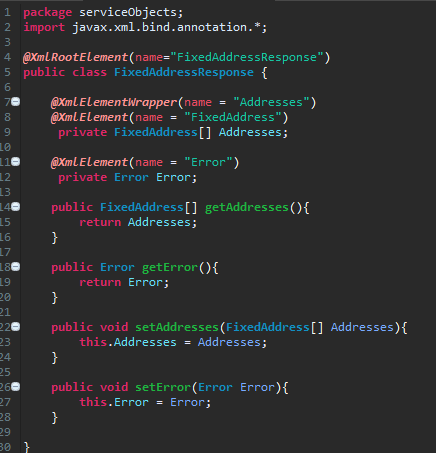Click the setError method name
Screen dimensions: 436x453
(x=163, y=387)
